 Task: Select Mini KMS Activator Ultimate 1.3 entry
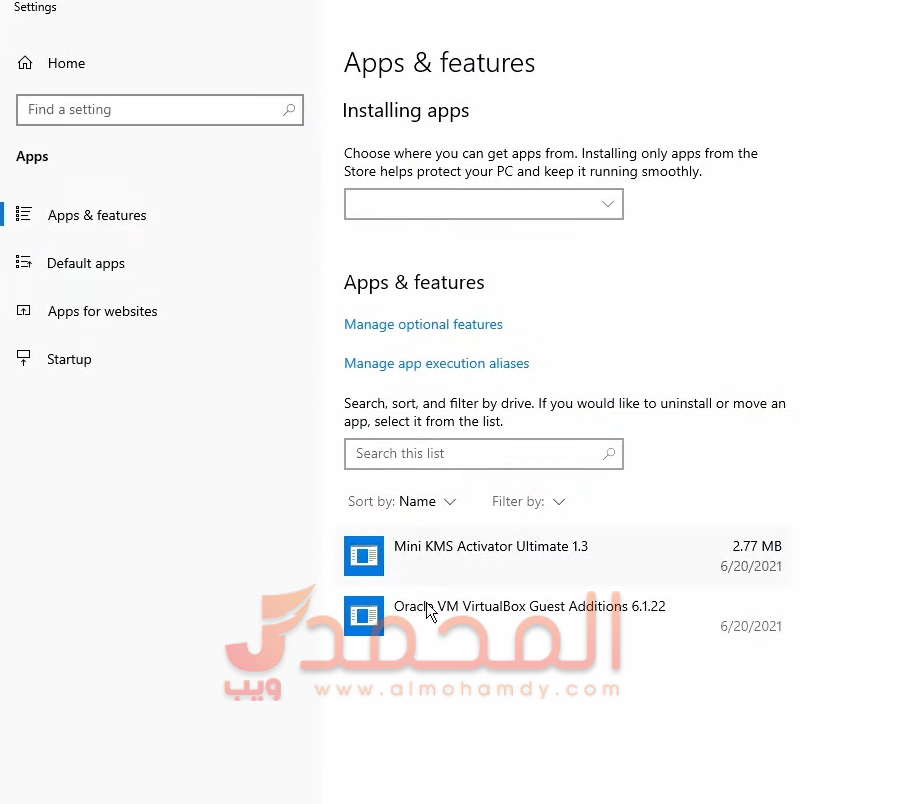click(567, 556)
